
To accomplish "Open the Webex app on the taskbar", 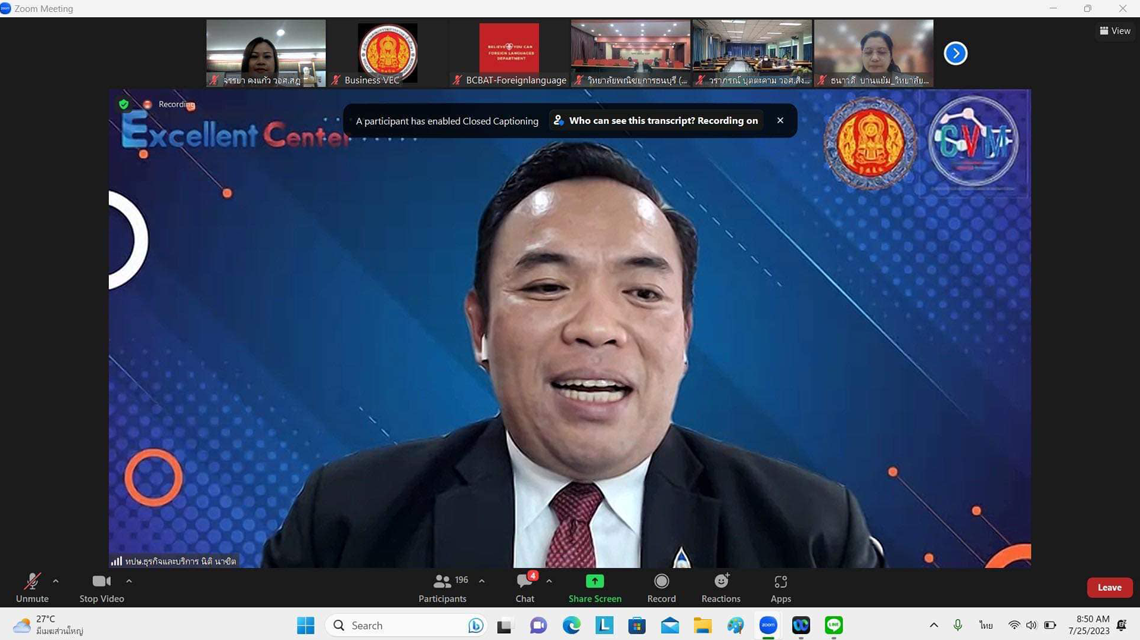I will click(801, 625).
